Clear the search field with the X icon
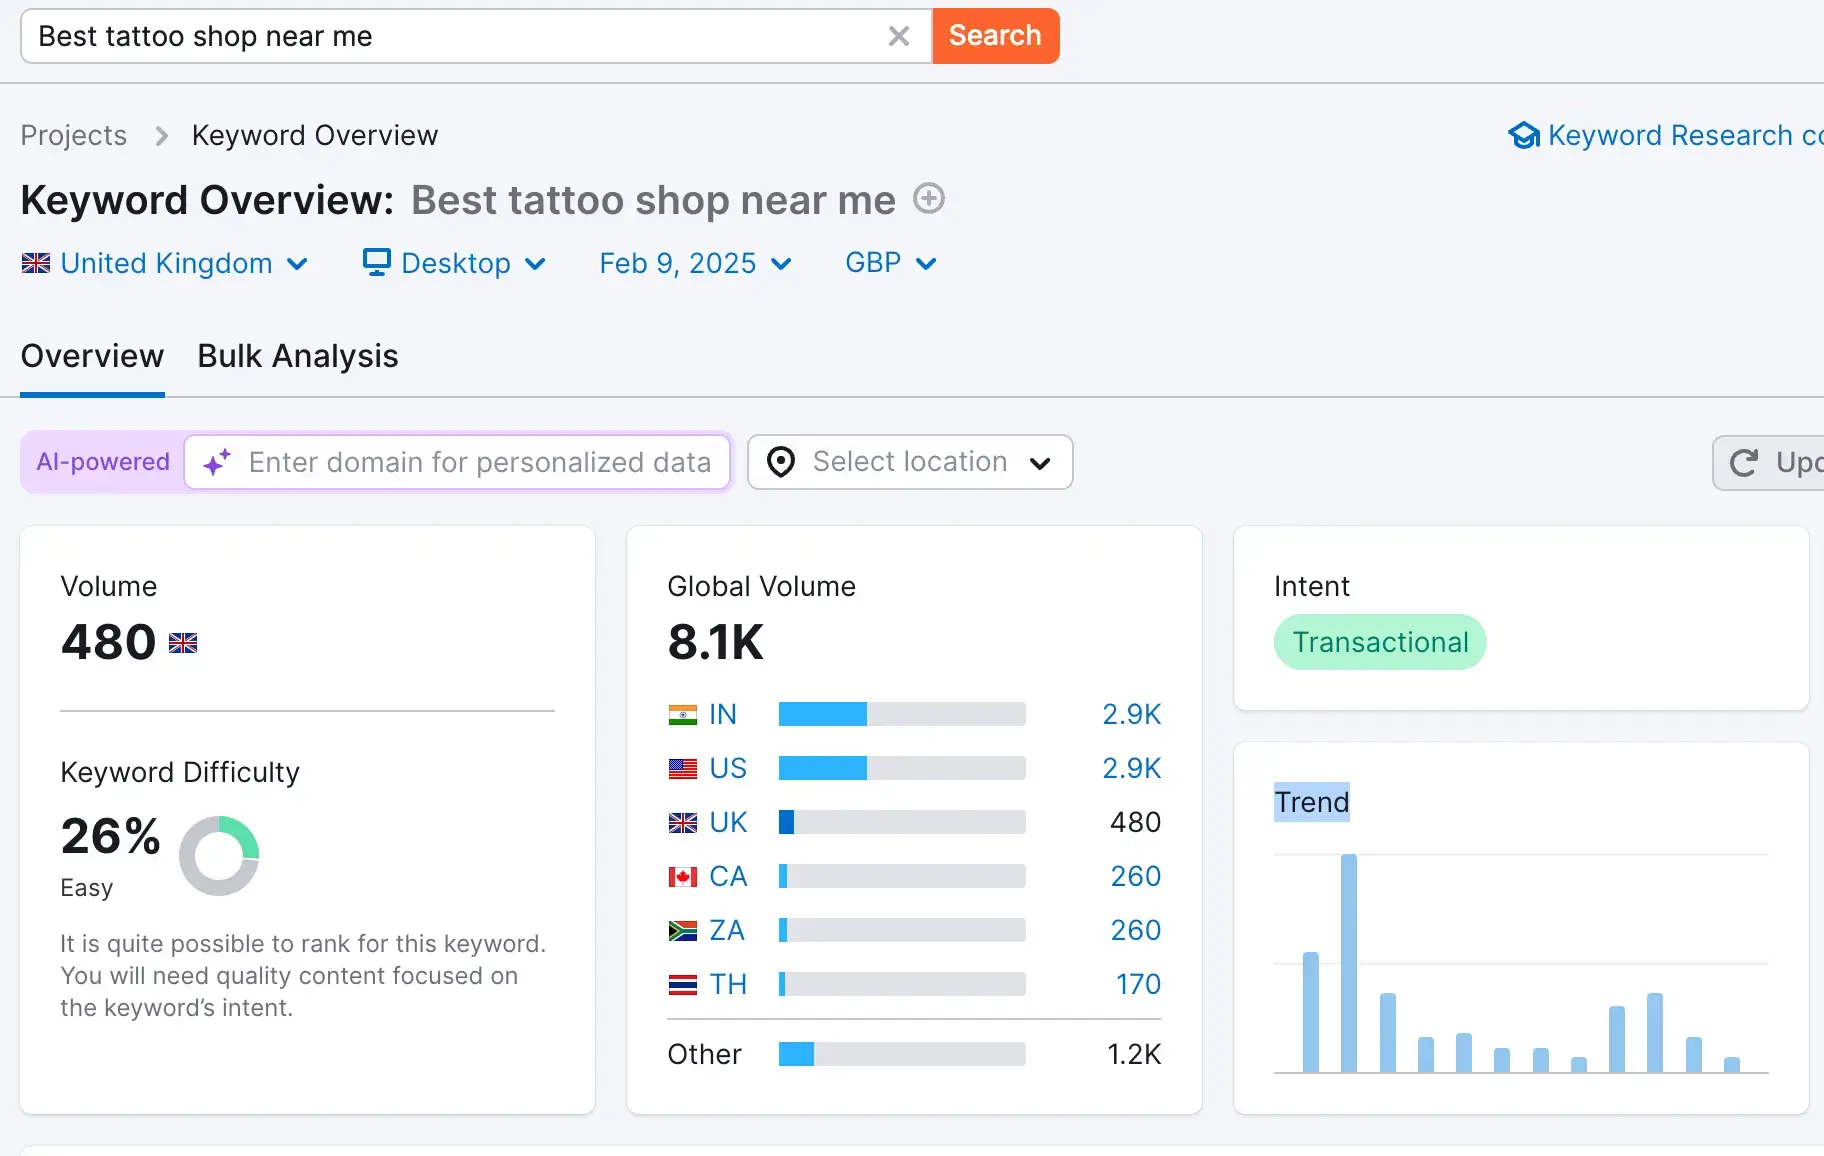This screenshot has width=1824, height=1156. click(x=898, y=37)
